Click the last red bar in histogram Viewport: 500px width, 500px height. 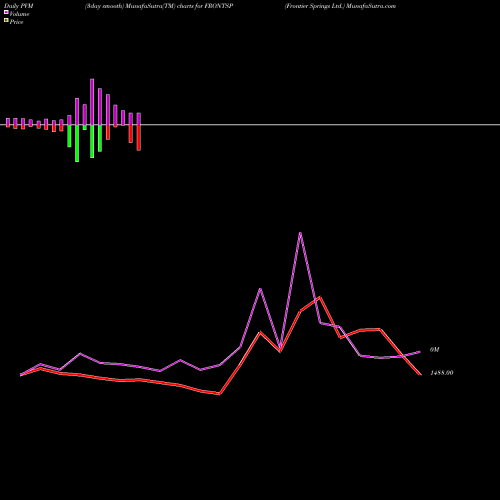(x=139, y=138)
